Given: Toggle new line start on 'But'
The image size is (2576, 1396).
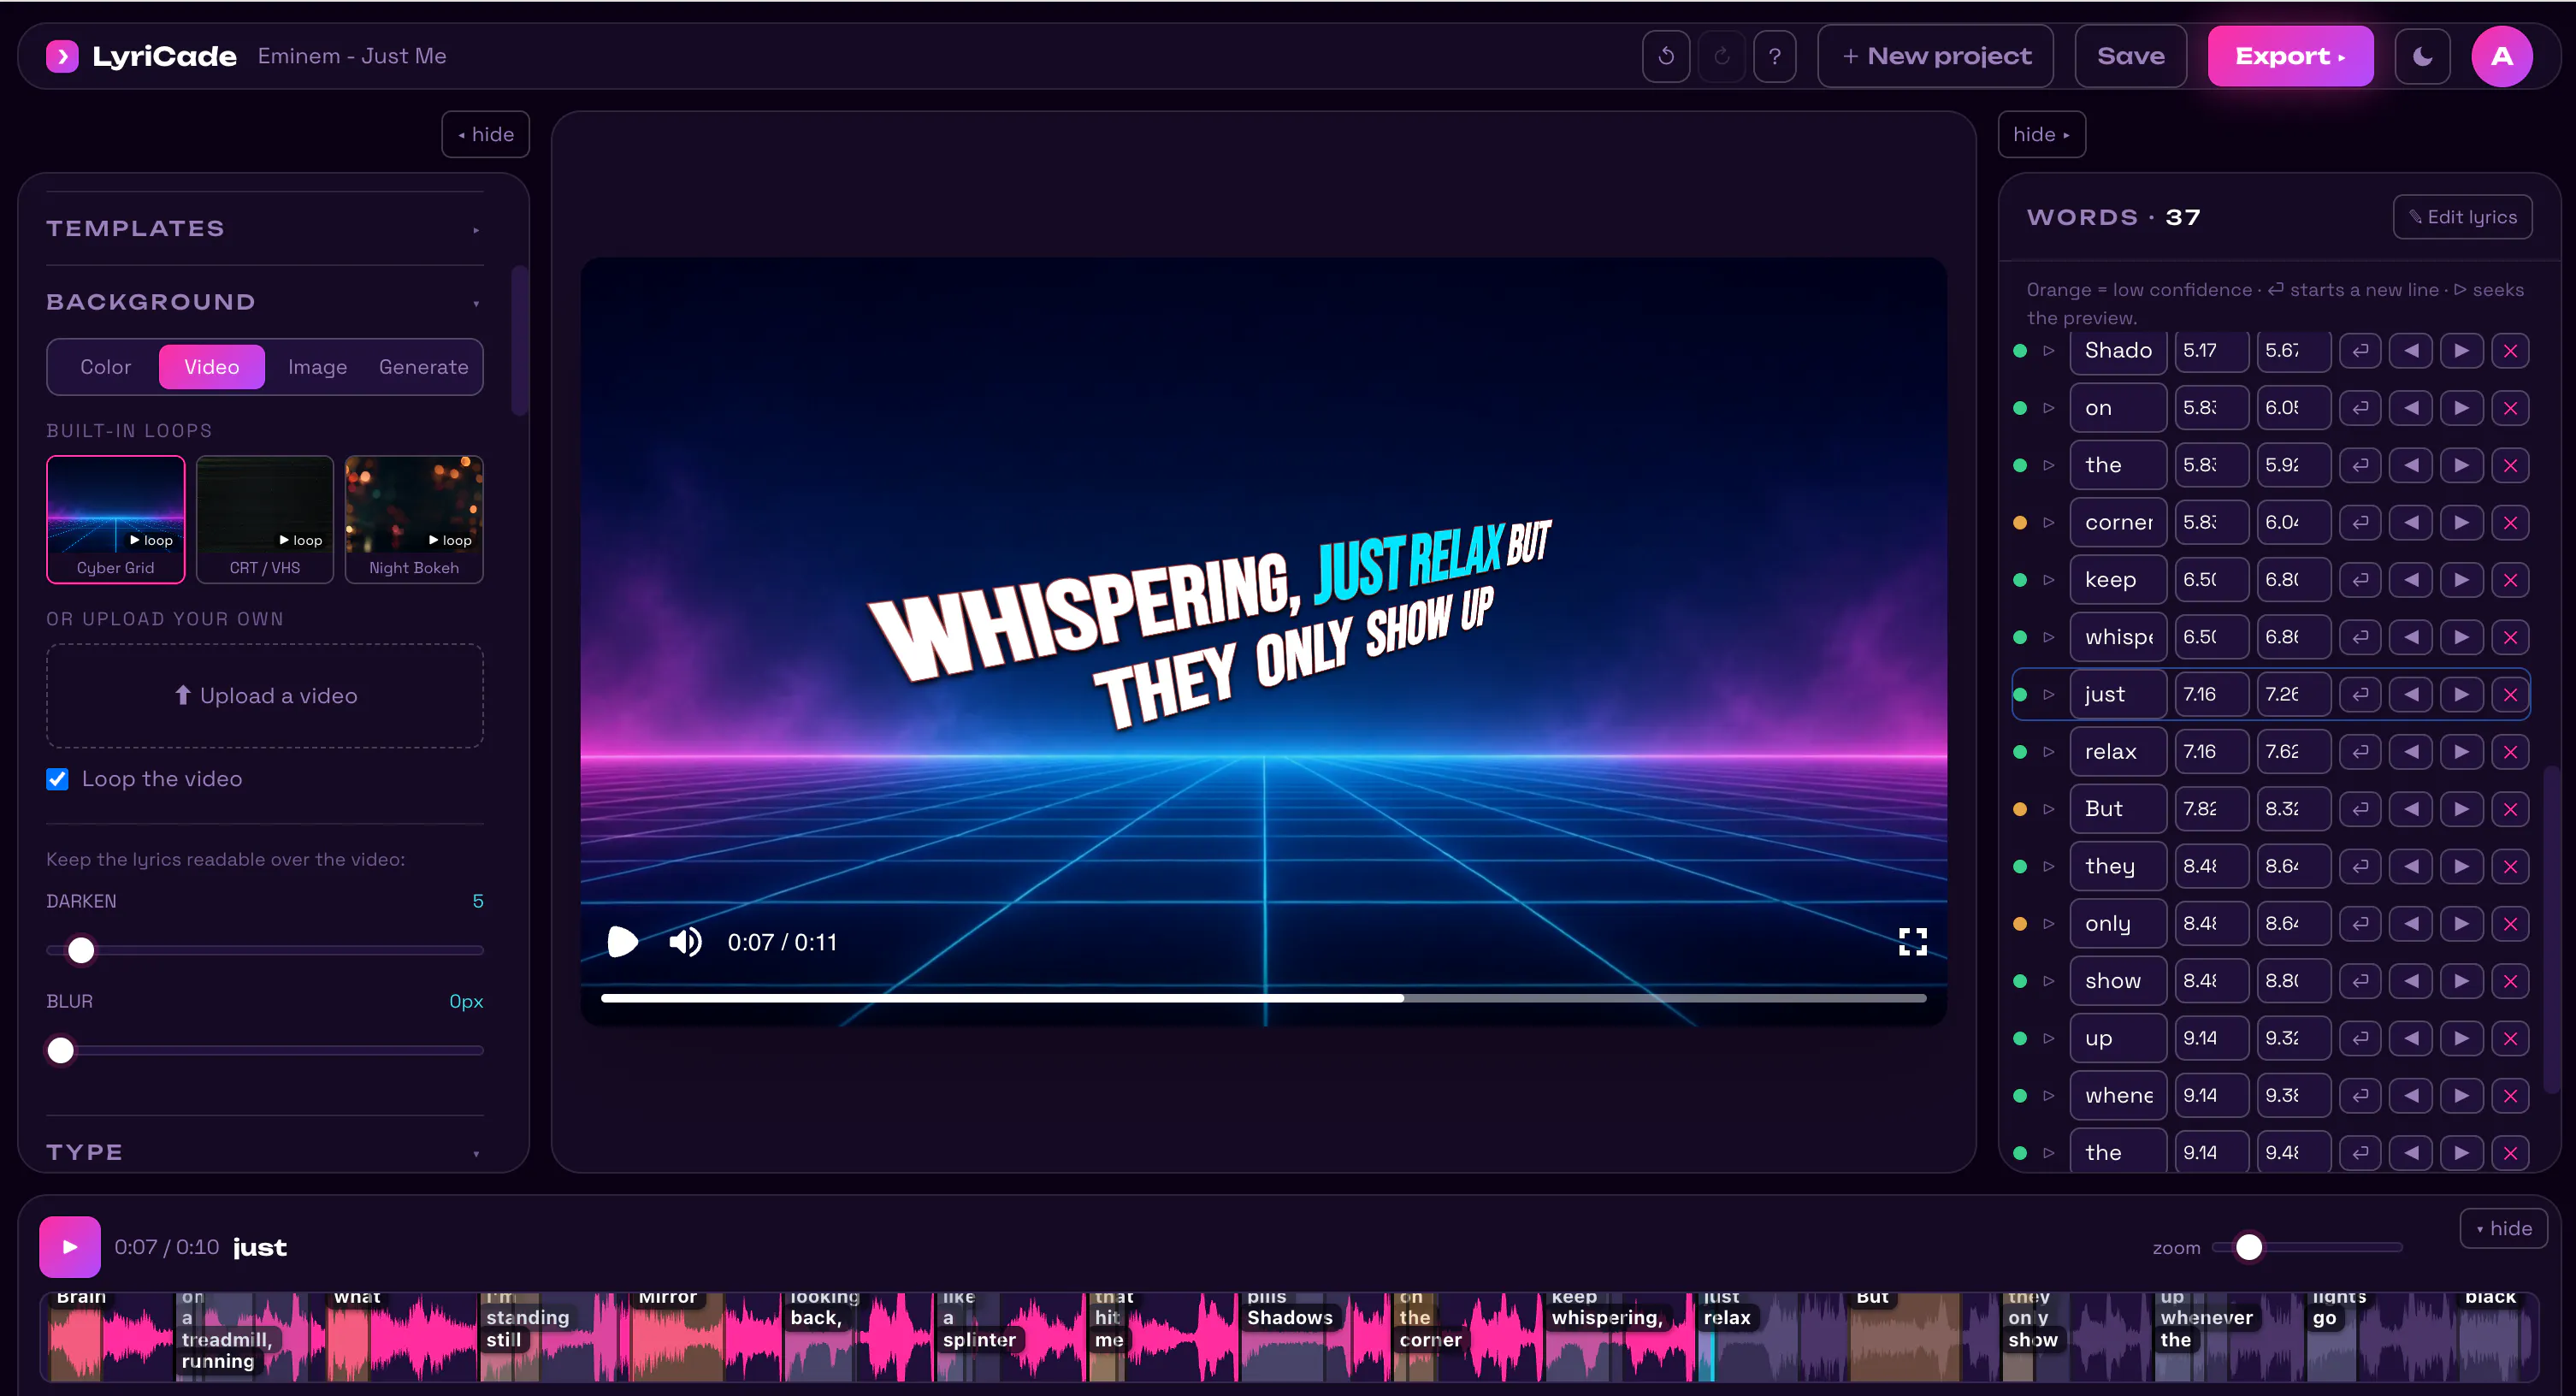Looking at the screenshot, I should pyautogui.click(x=2360, y=808).
